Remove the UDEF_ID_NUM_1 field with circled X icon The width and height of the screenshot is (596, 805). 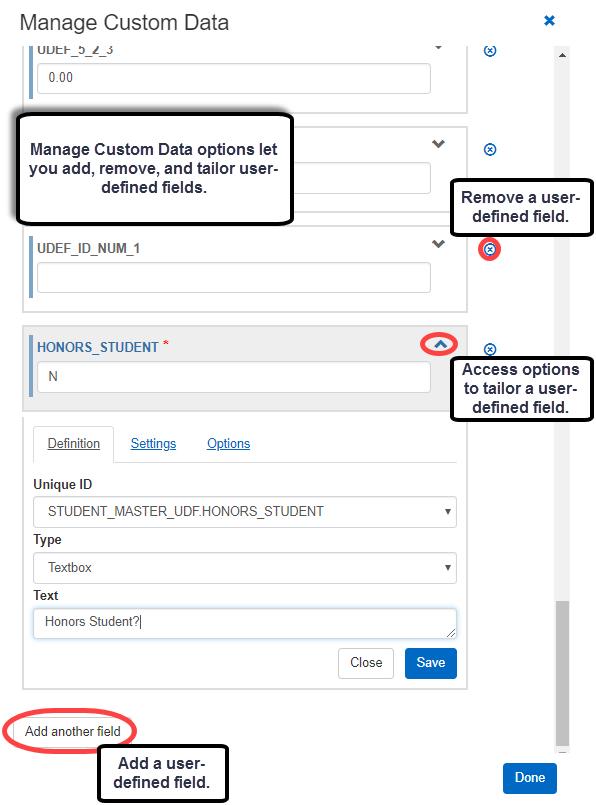tap(490, 250)
